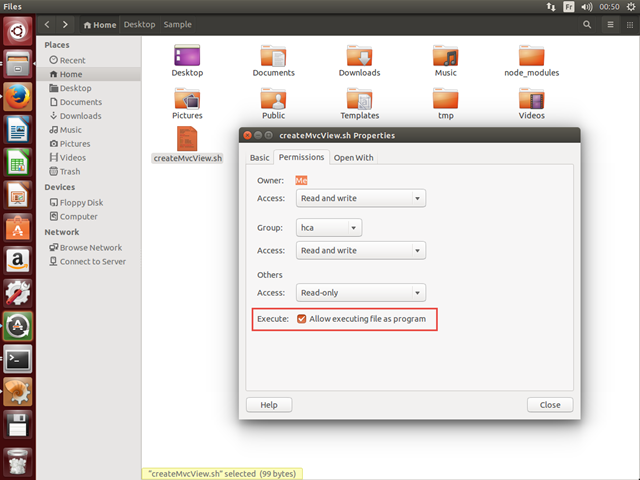Switch to Basic tab
This screenshot has height=480, width=640.
point(260,158)
